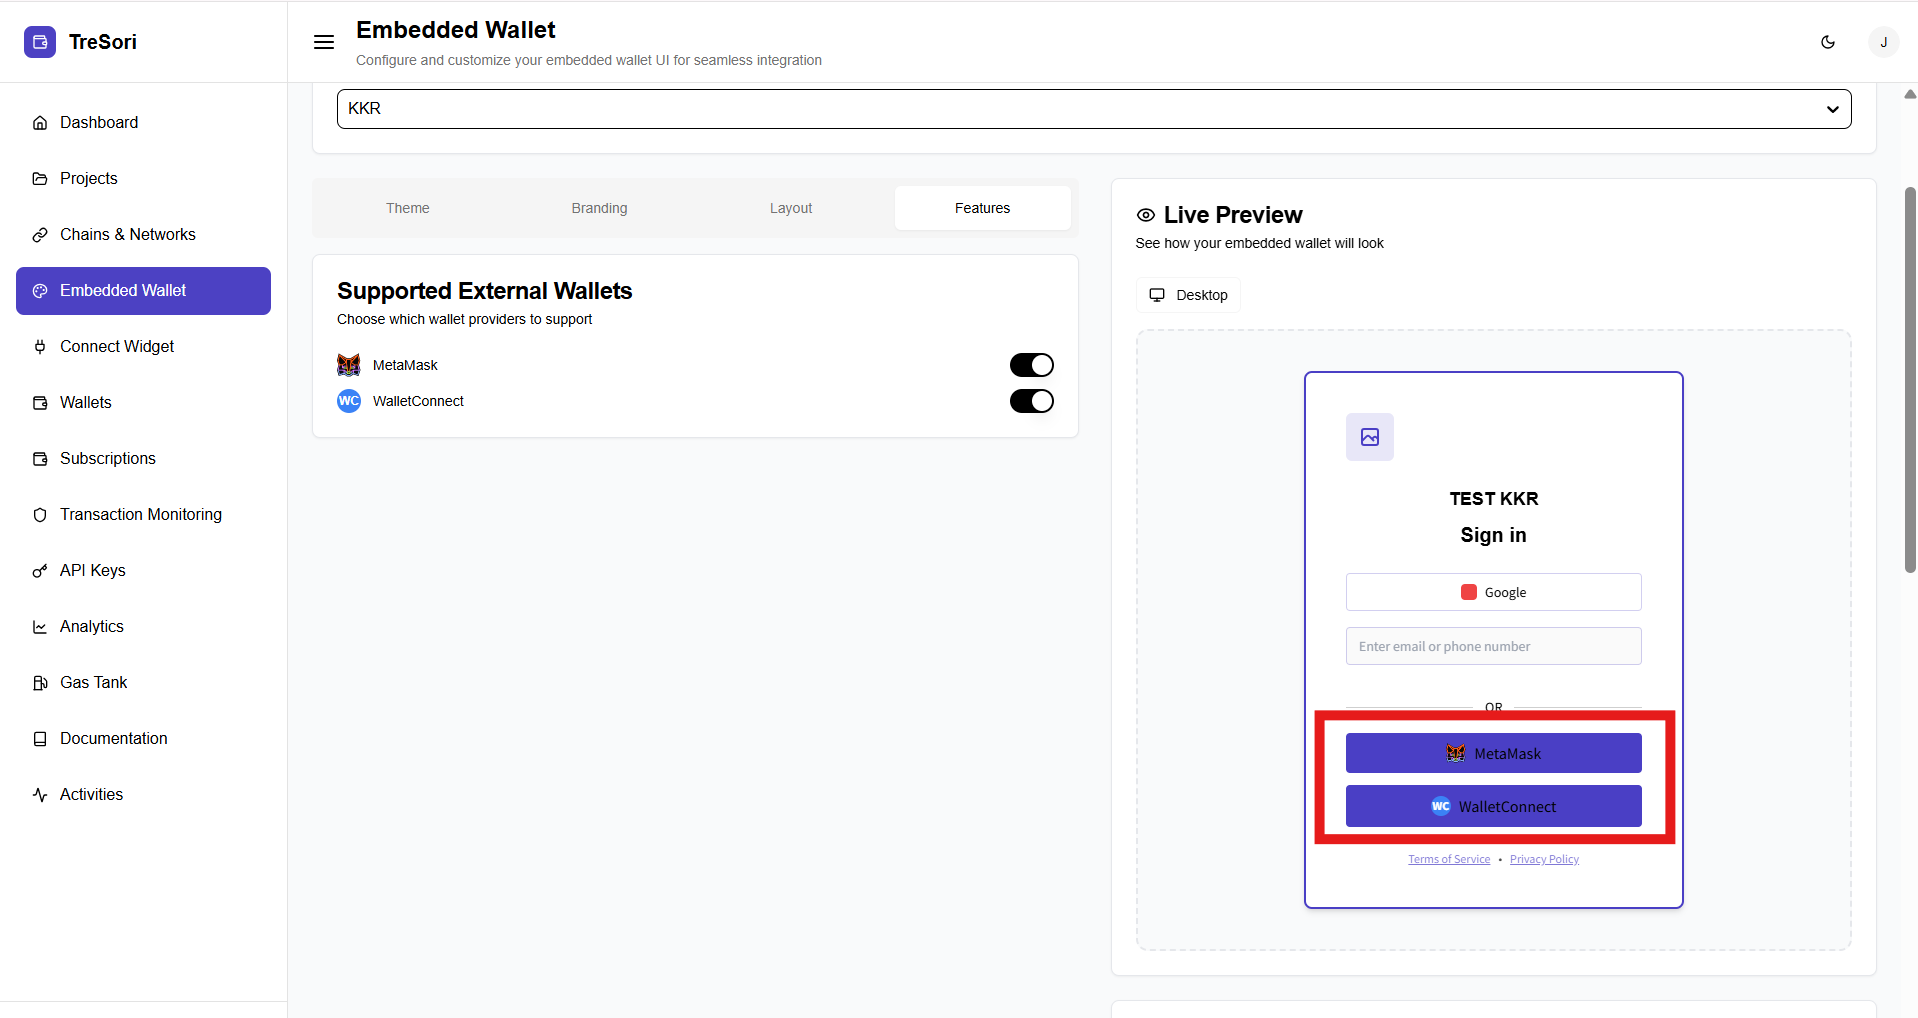Switch to dark mode moon icon
Viewport: 1918px width, 1018px height.
[x=1828, y=42]
